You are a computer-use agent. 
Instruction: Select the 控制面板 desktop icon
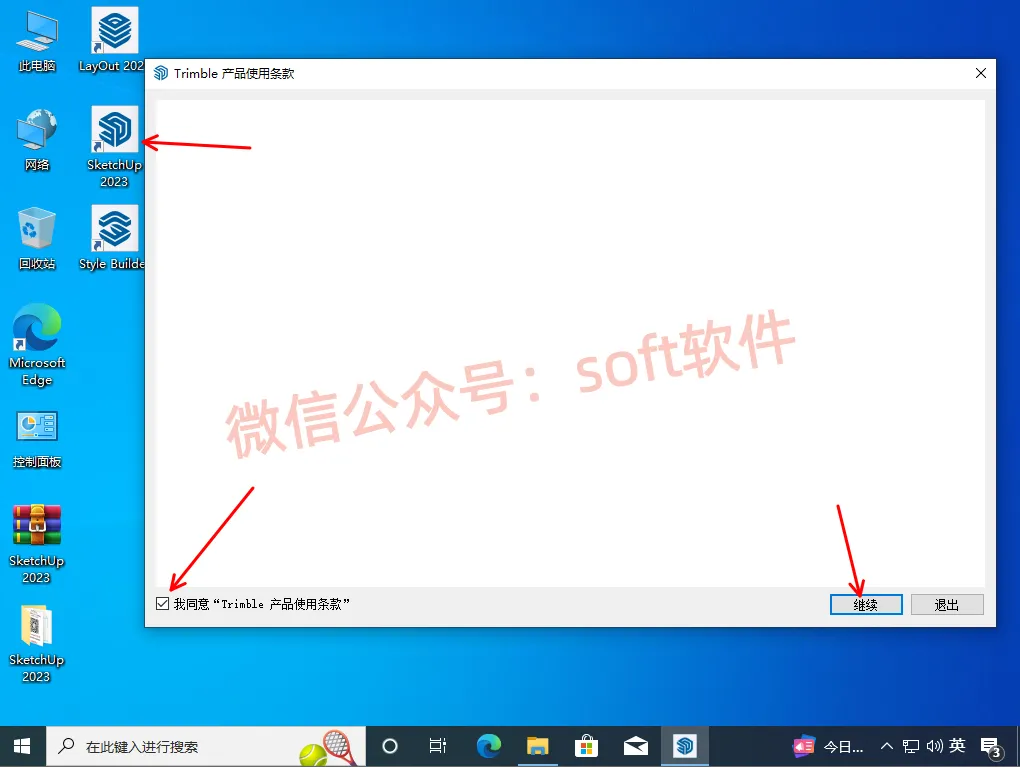point(37,439)
